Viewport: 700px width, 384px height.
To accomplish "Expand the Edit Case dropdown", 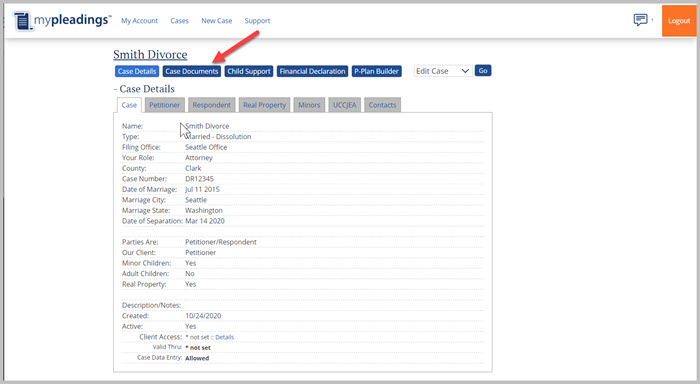I will click(x=442, y=71).
